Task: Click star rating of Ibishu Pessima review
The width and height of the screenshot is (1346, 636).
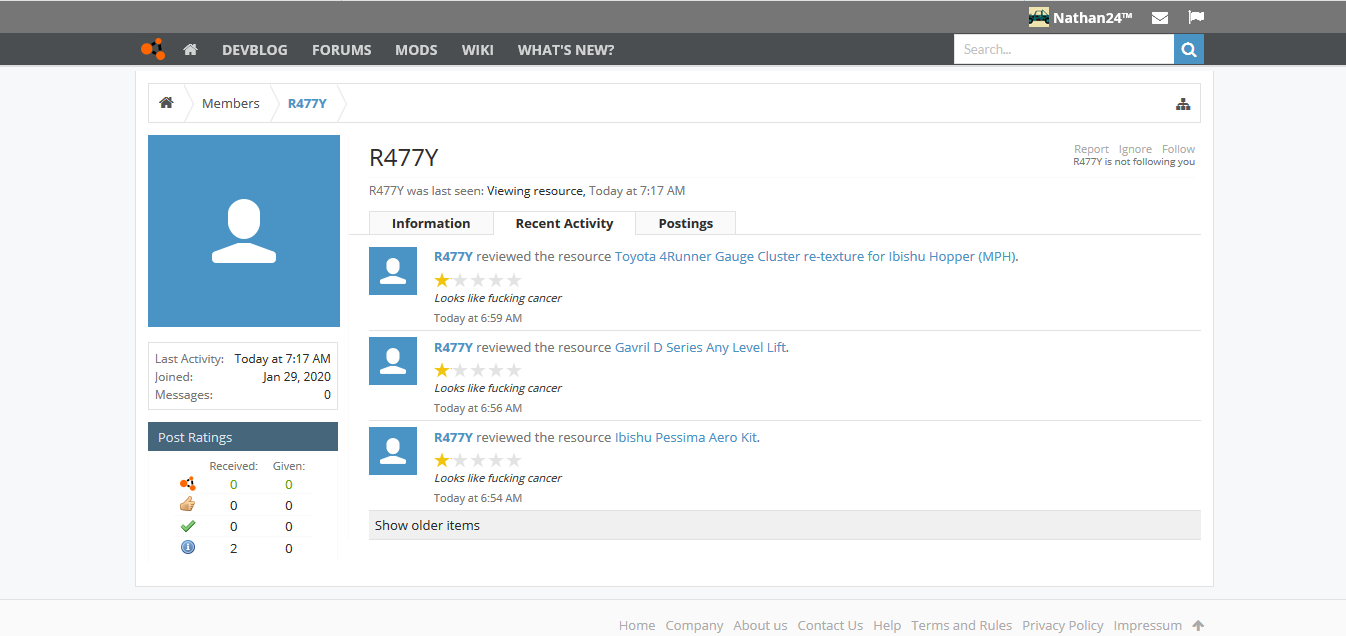Action: pyautogui.click(x=478, y=460)
